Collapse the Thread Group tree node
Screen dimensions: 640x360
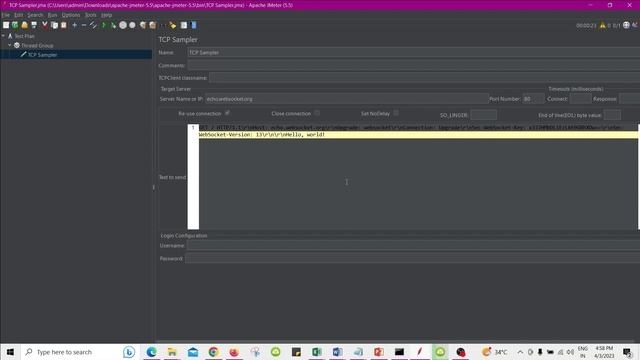[x=10, y=45]
